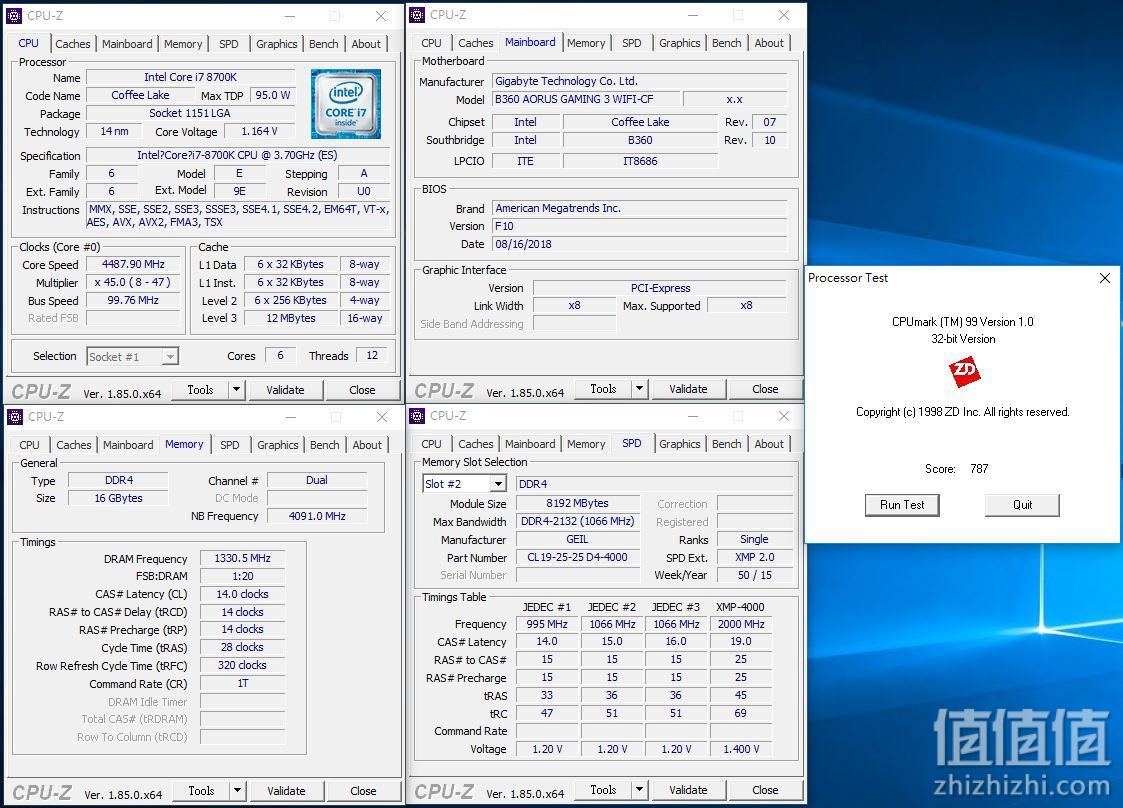Screen dimensions: 1123x808
Task: Click the Bus Speed value 99.76 MHz
Action: click(x=133, y=300)
